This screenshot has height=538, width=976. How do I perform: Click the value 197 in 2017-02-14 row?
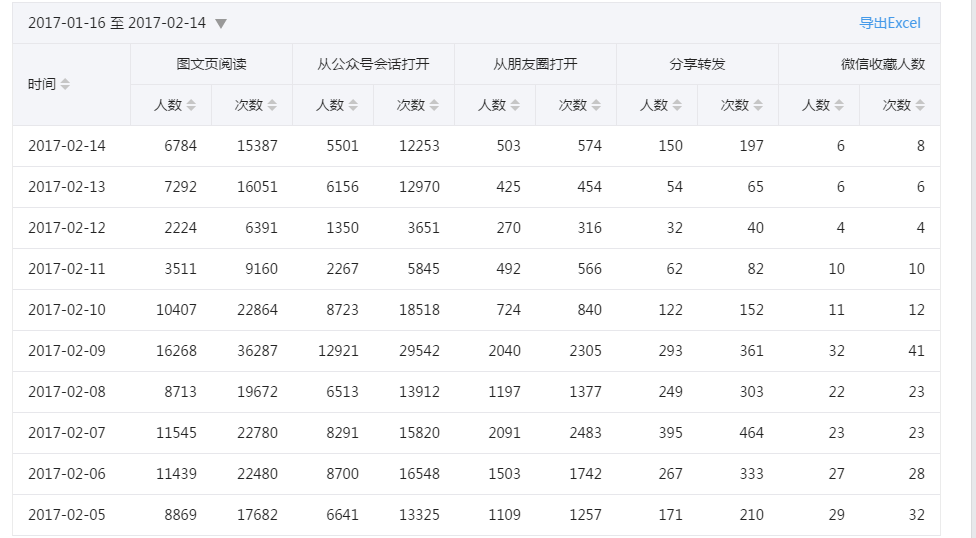click(751, 146)
